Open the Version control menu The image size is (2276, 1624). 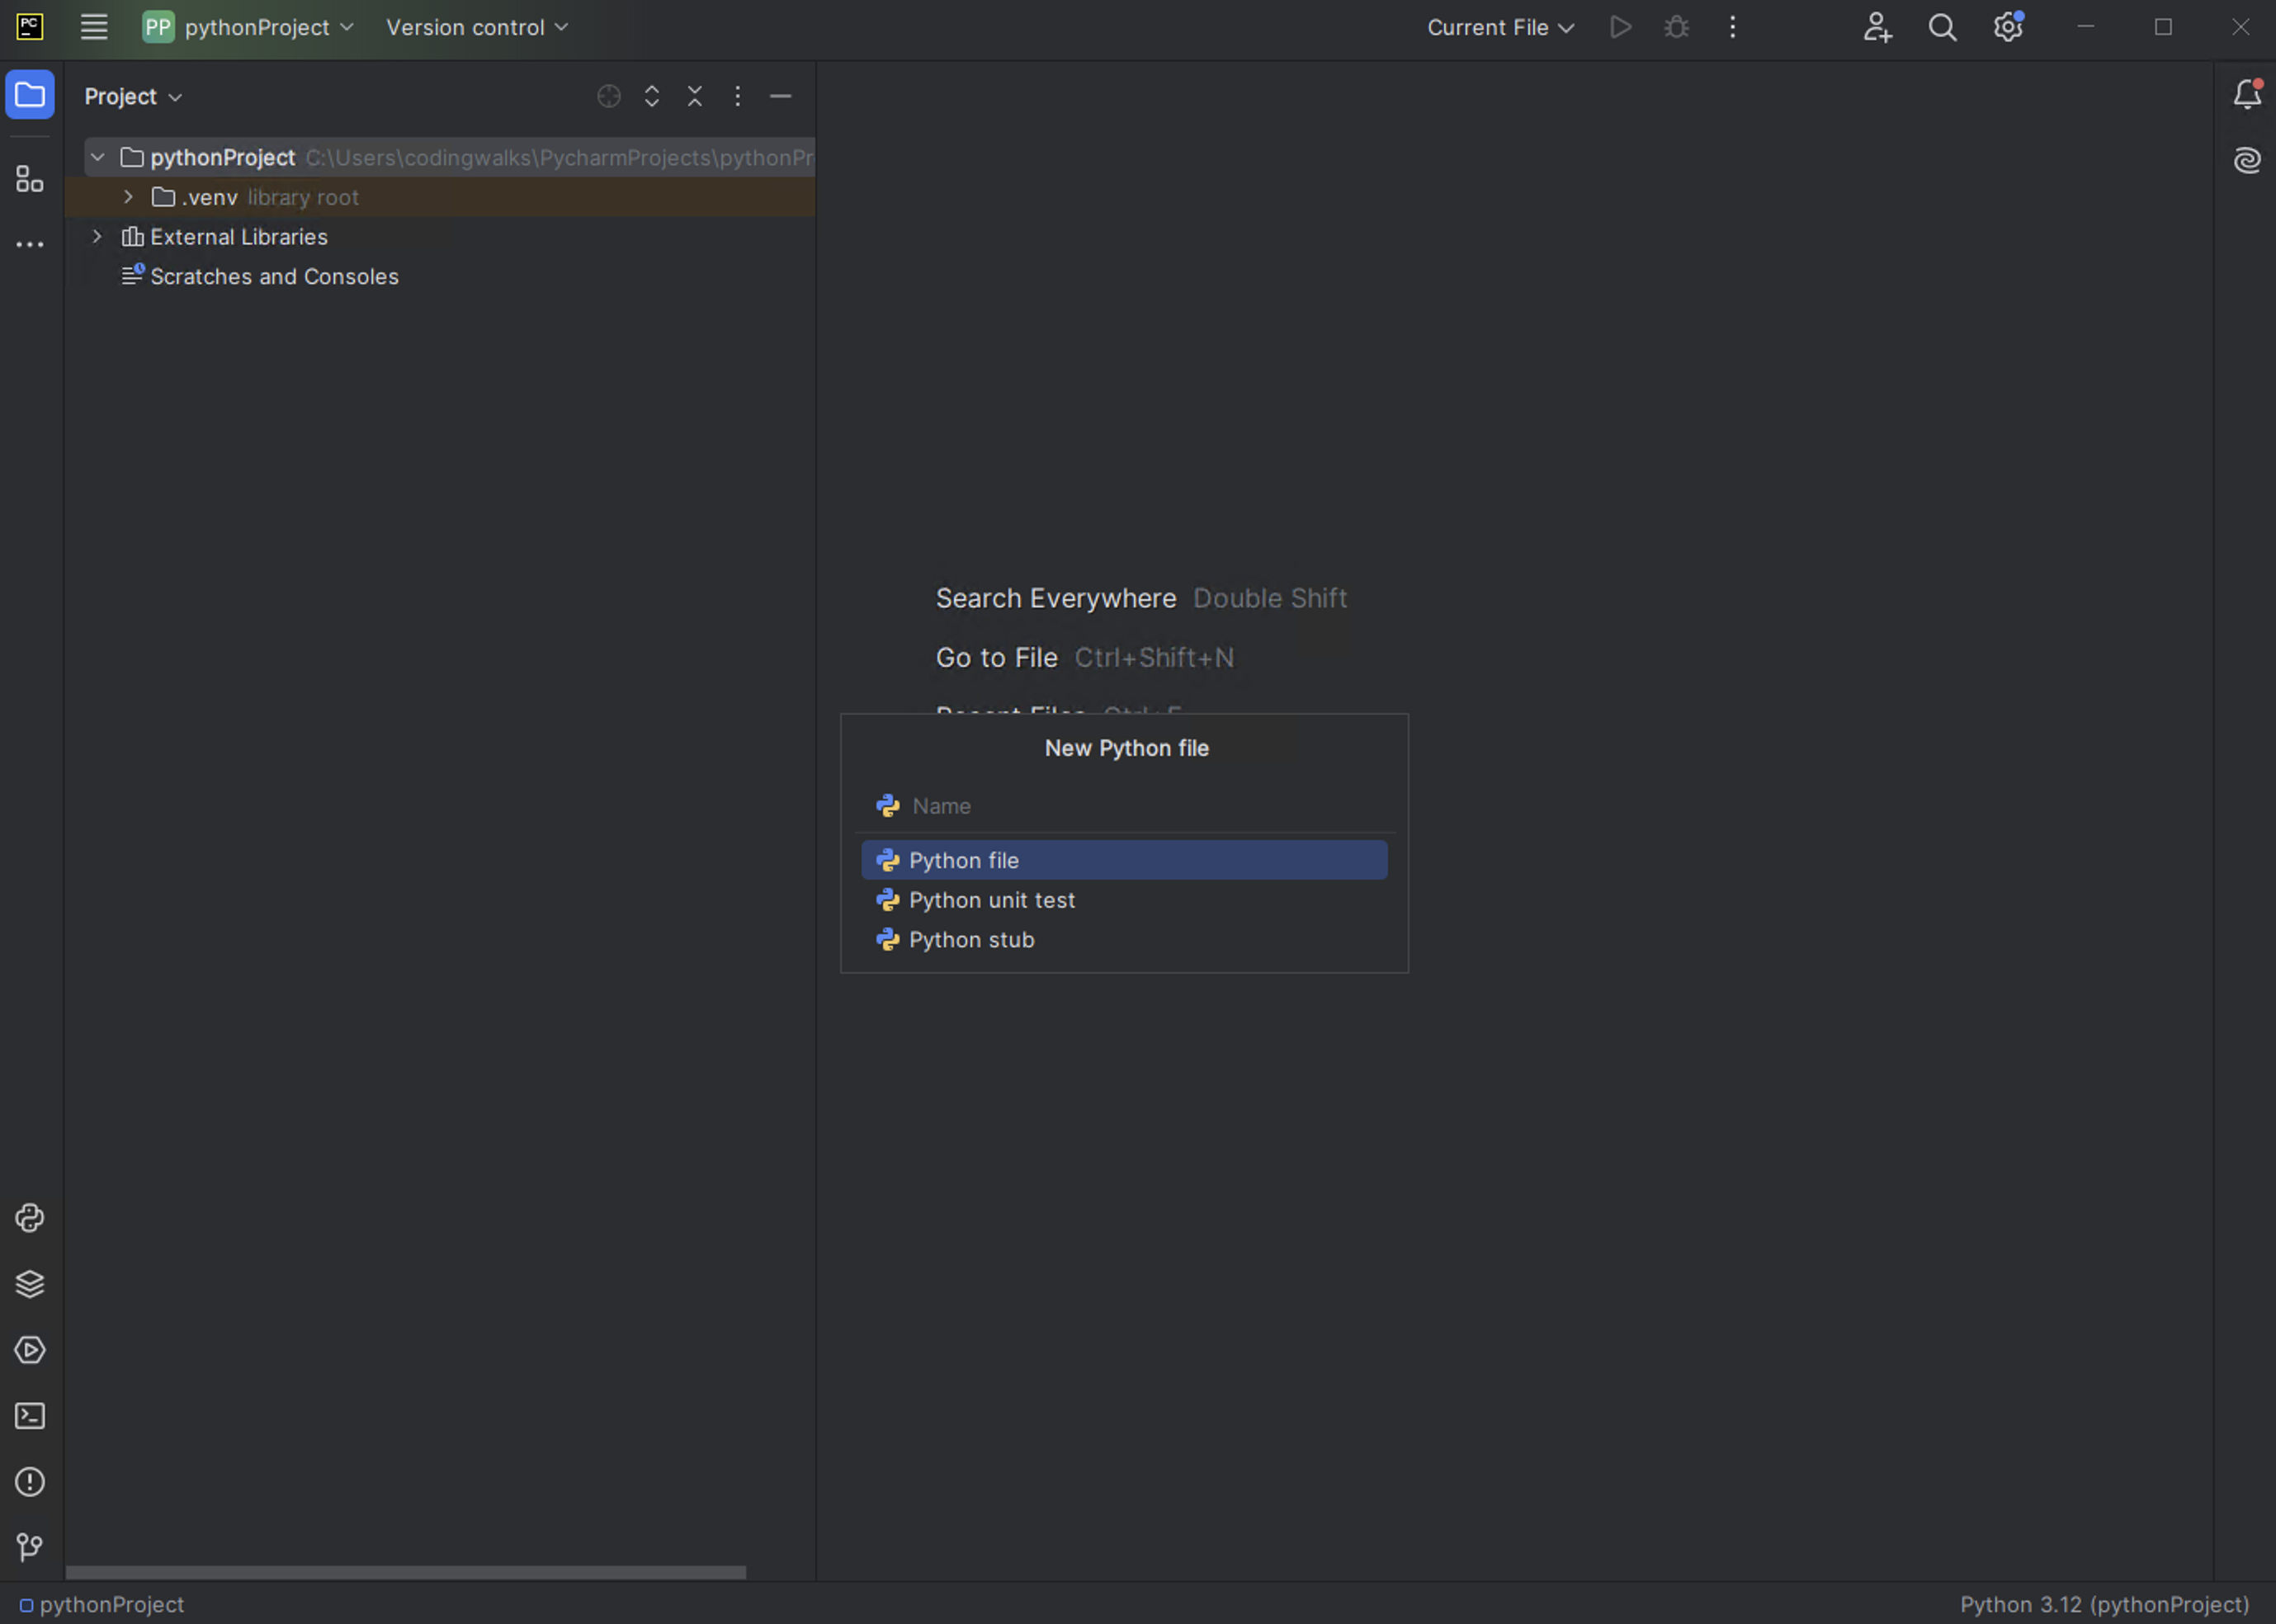coord(476,28)
